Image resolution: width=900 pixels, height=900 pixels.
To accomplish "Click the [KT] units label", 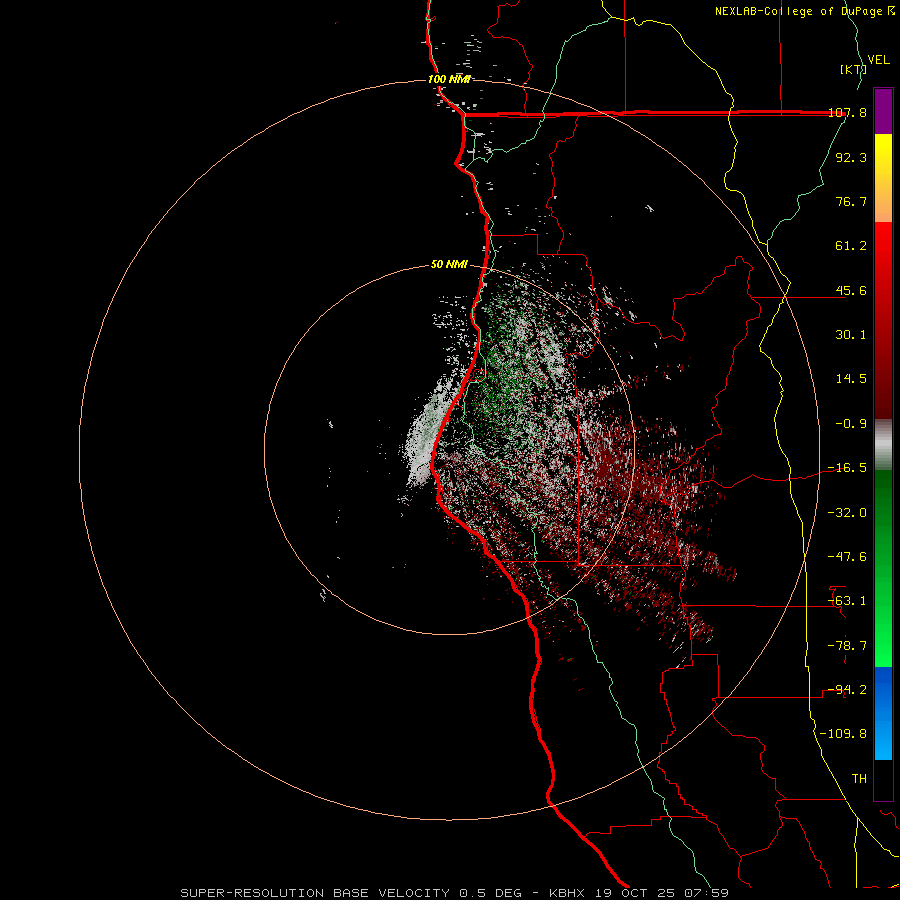I will click(853, 69).
